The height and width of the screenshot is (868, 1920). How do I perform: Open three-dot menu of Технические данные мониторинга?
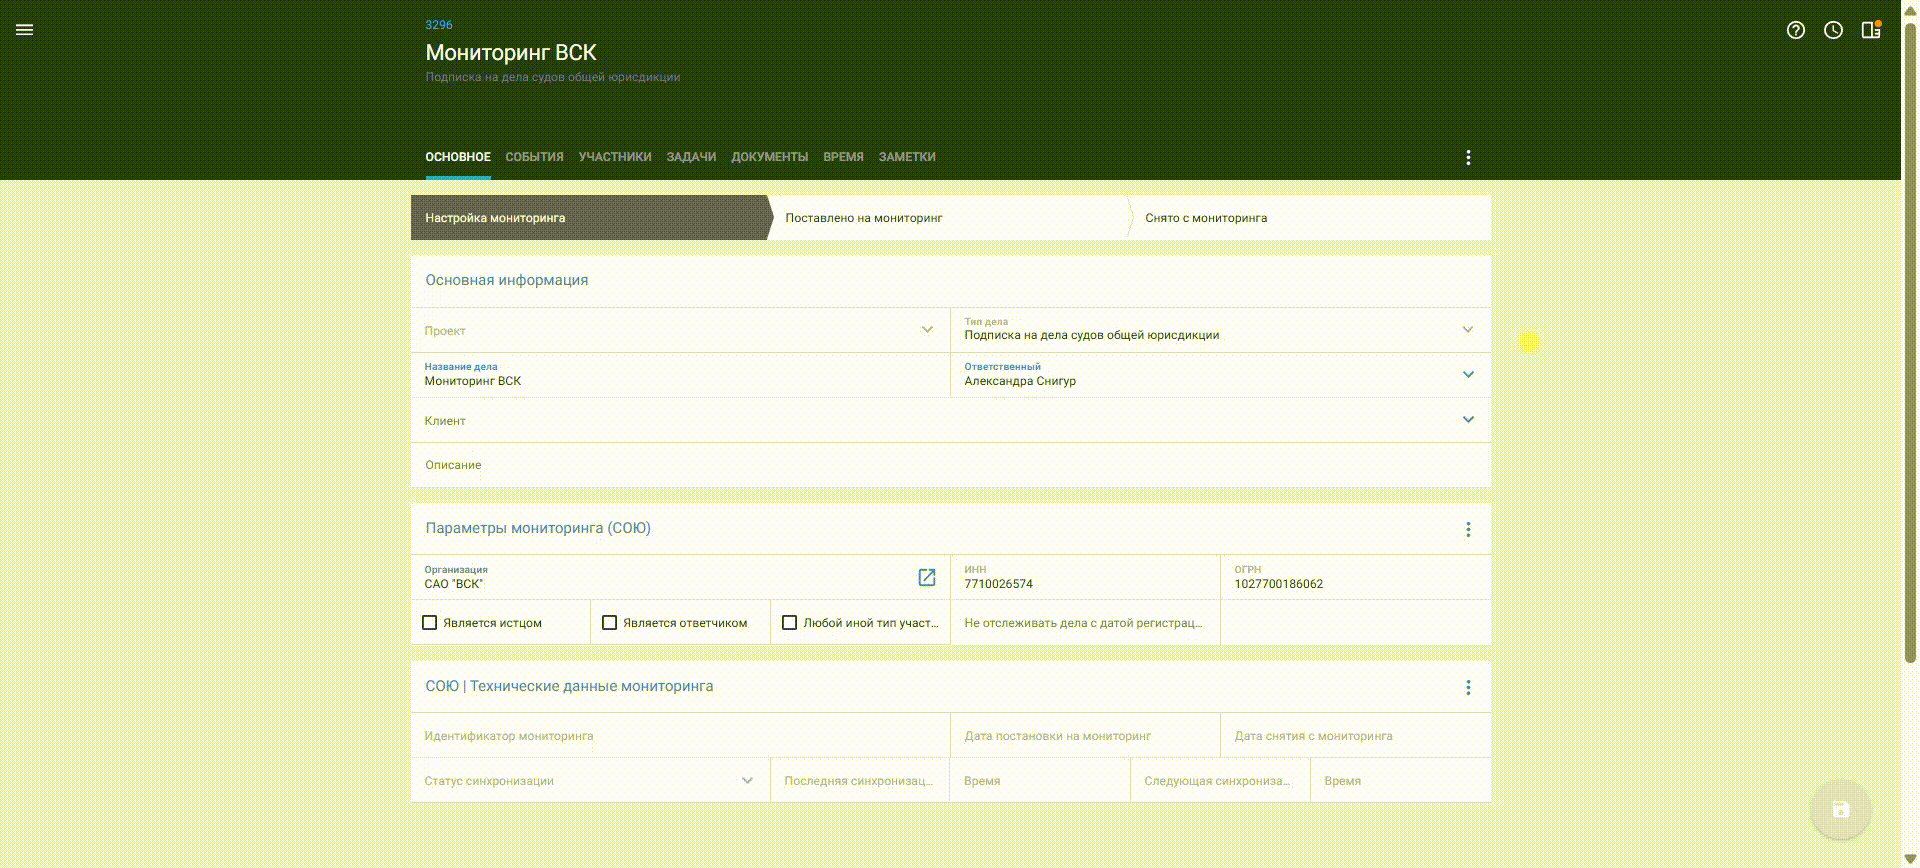click(1468, 687)
